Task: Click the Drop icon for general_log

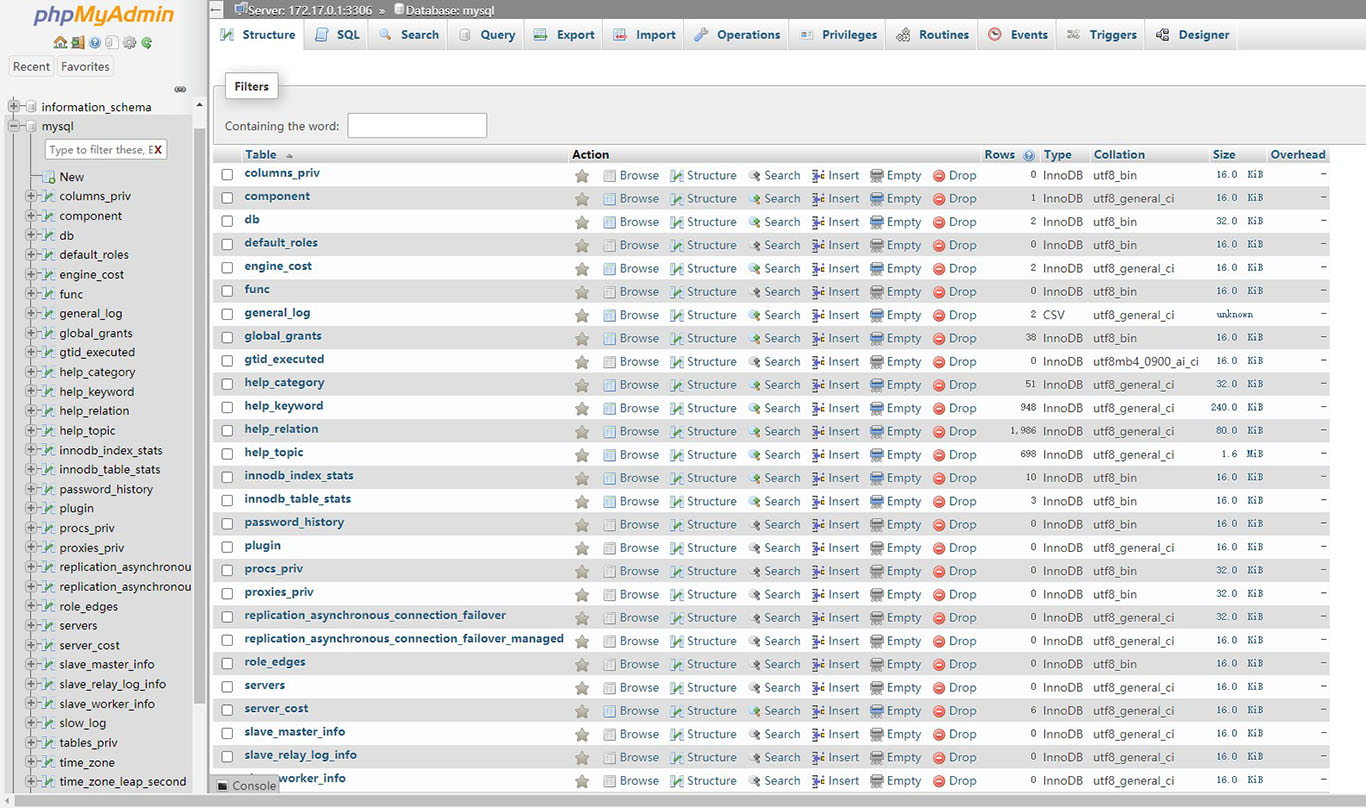Action: point(939,315)
